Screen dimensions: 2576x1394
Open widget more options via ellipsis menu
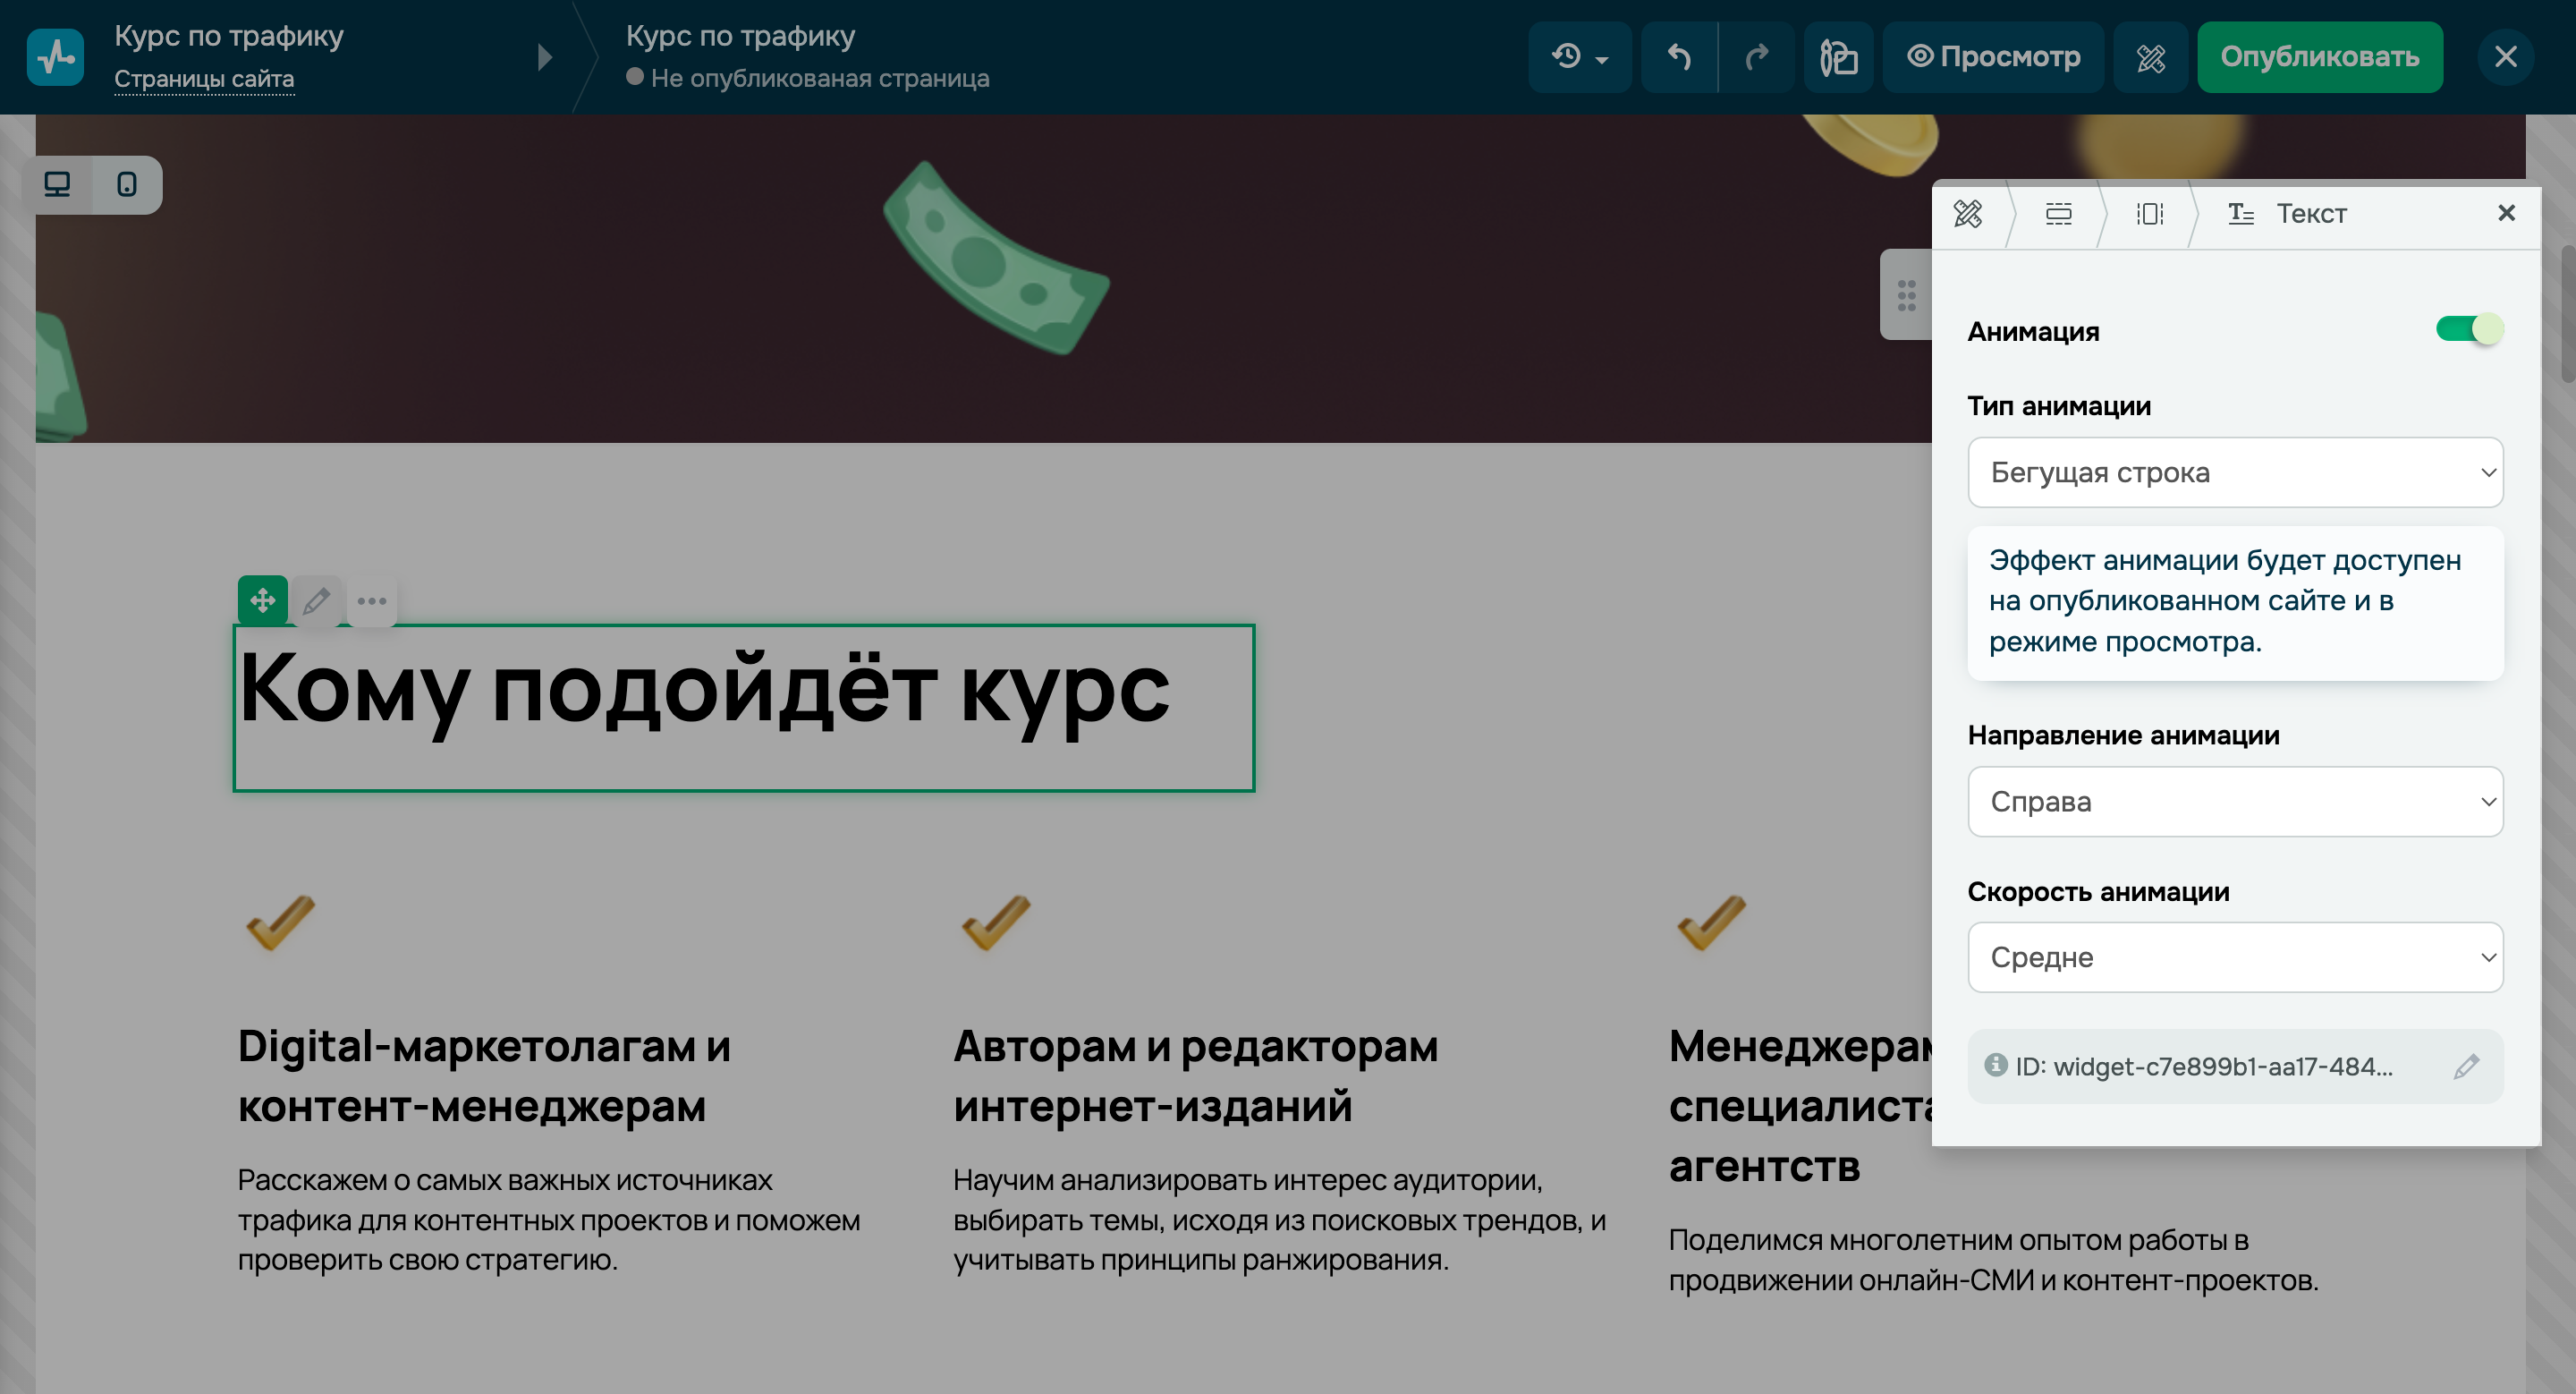tap(371, 601)
